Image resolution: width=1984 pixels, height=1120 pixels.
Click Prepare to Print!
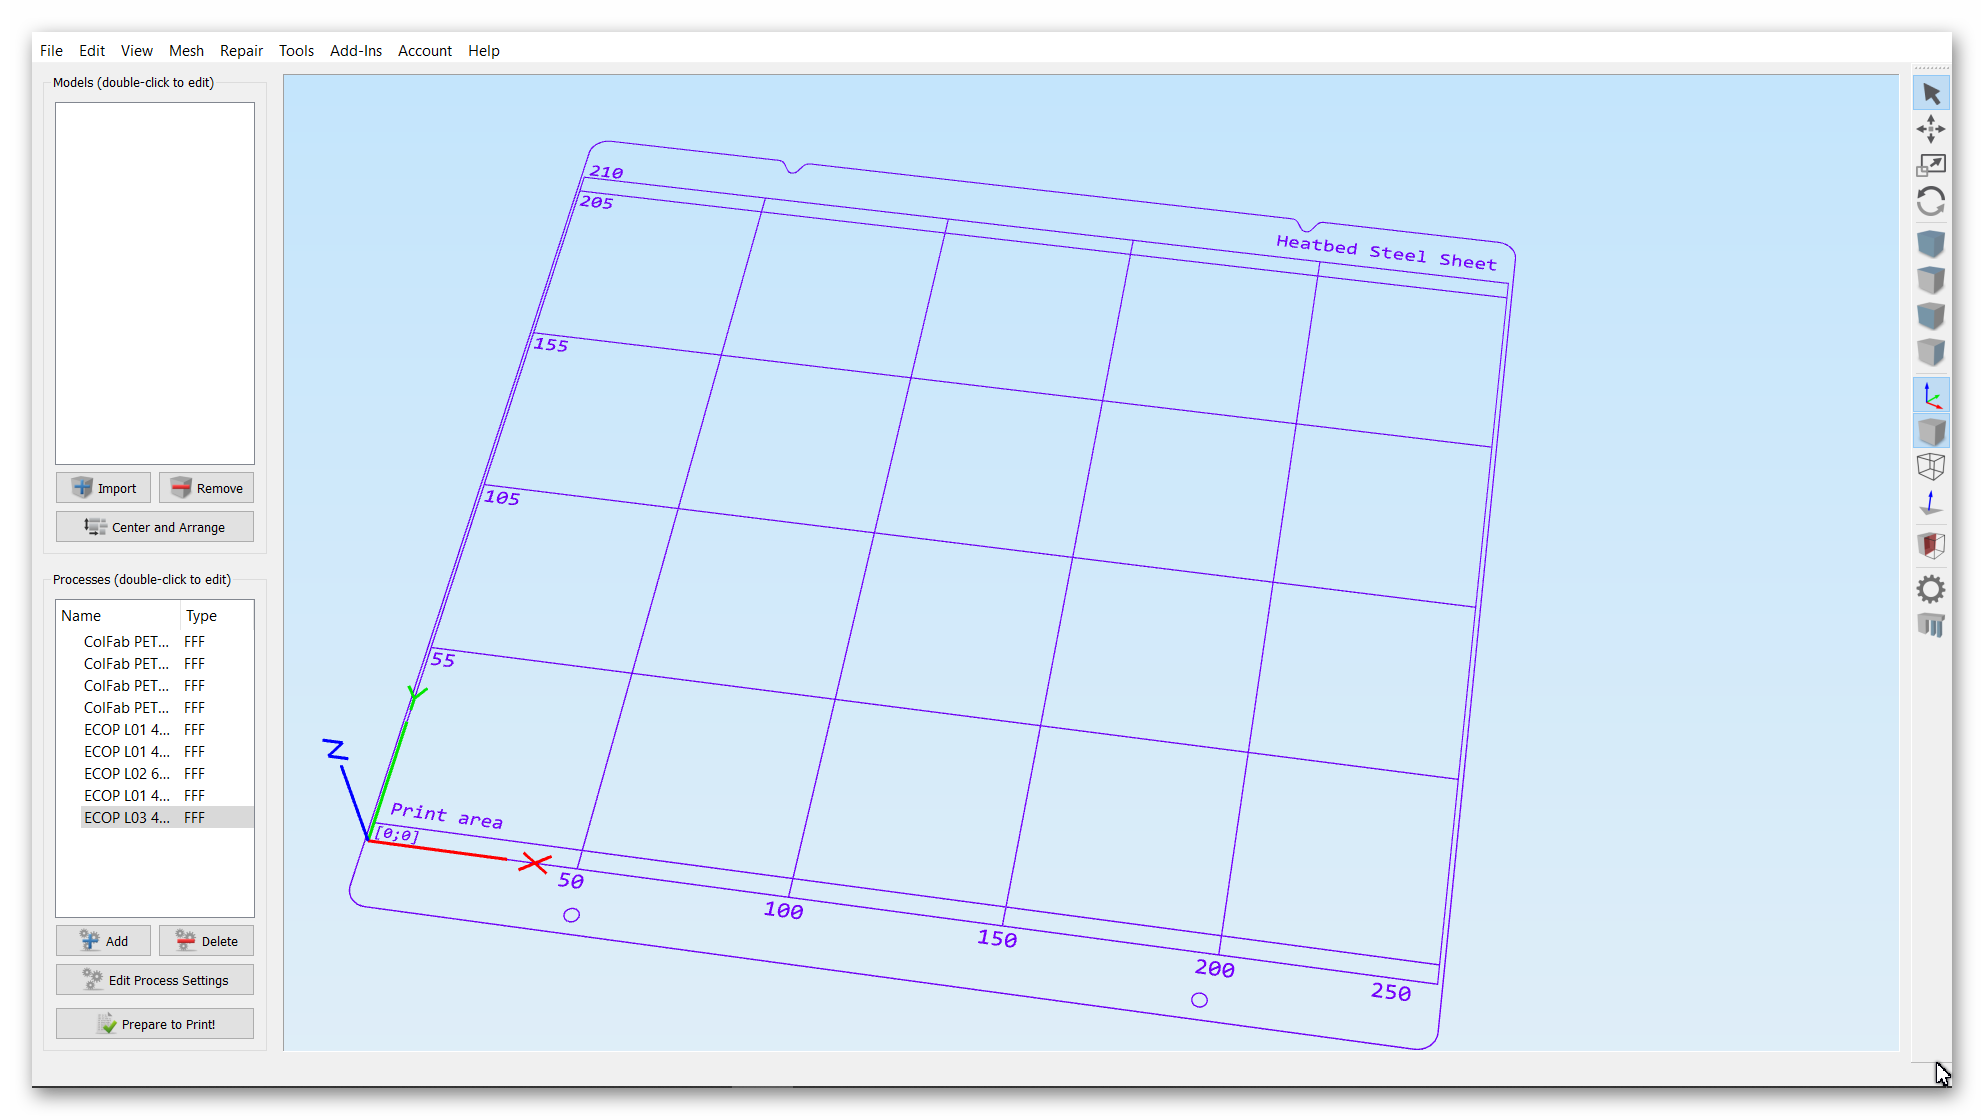pyautogui.click(x=155, y=1024)
